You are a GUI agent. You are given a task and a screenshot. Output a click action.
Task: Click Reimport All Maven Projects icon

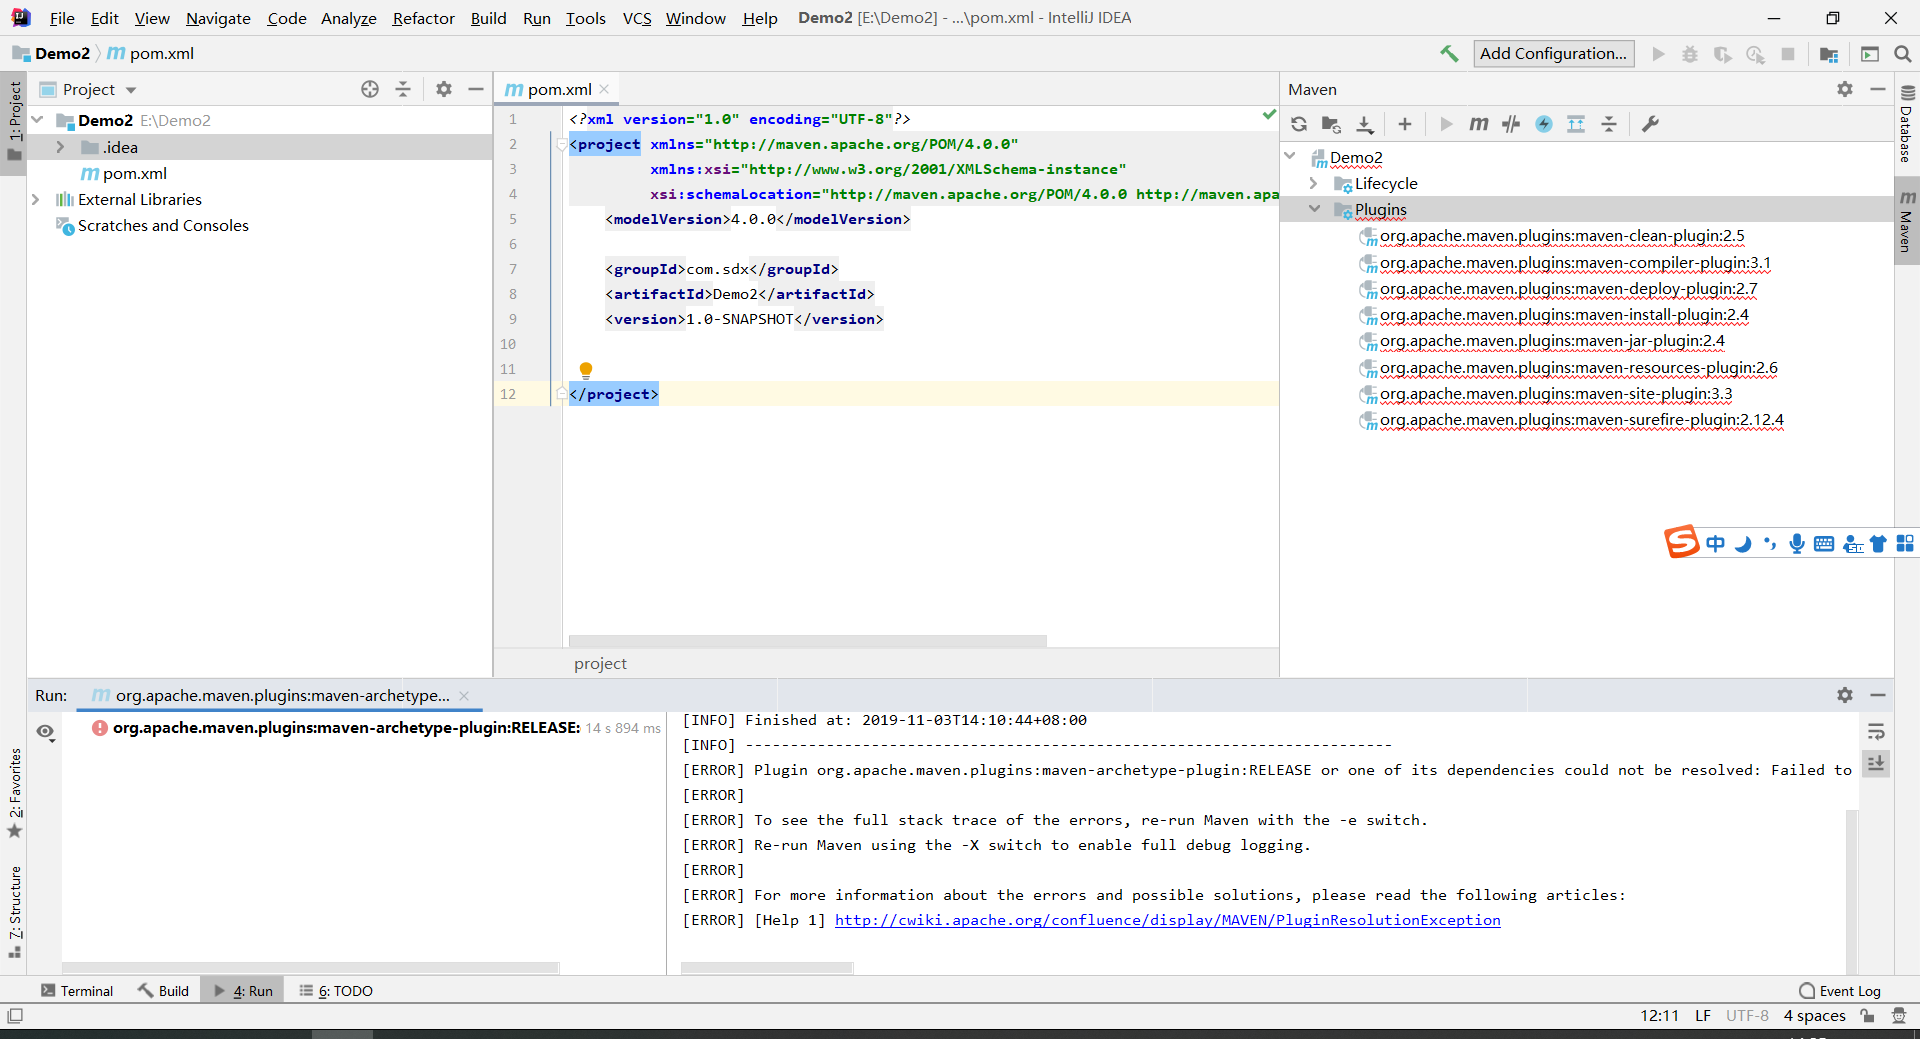(x=1299, y=124)
